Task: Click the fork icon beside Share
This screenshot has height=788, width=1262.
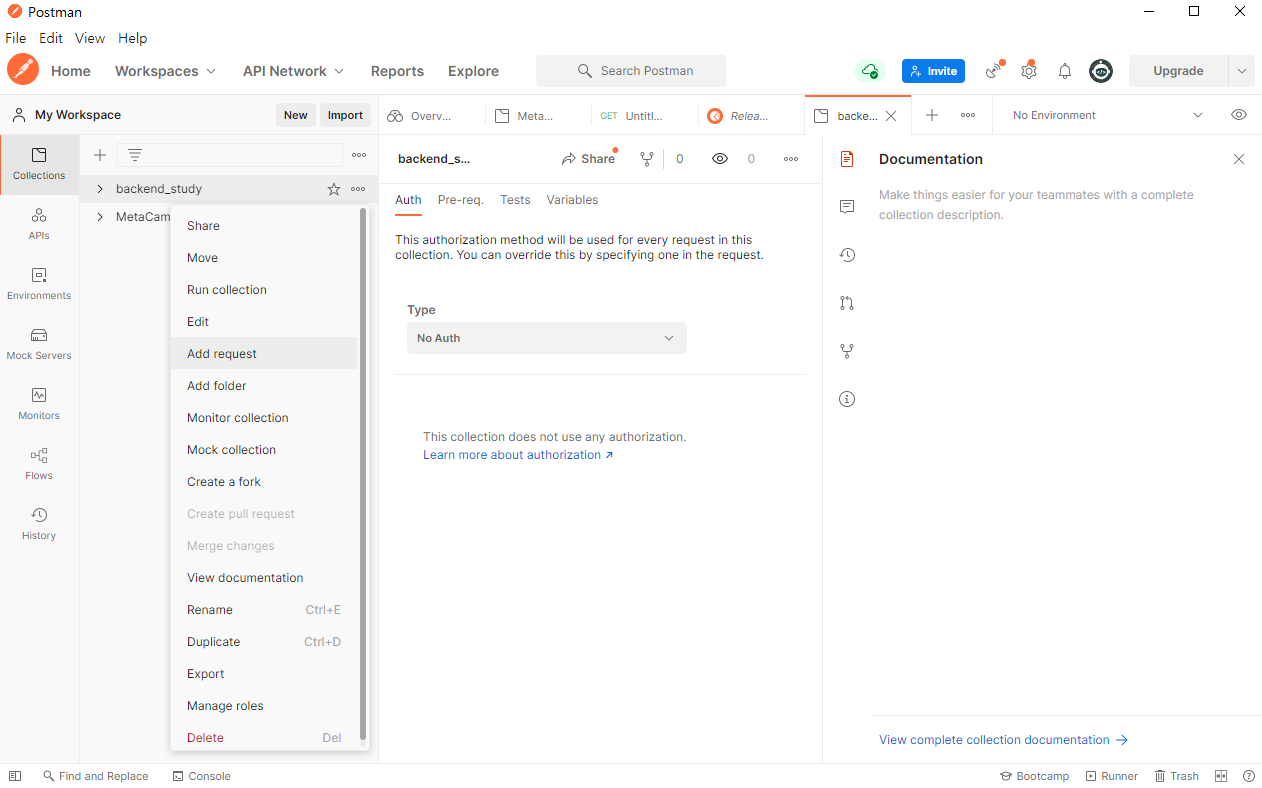Action: [647, 159]
